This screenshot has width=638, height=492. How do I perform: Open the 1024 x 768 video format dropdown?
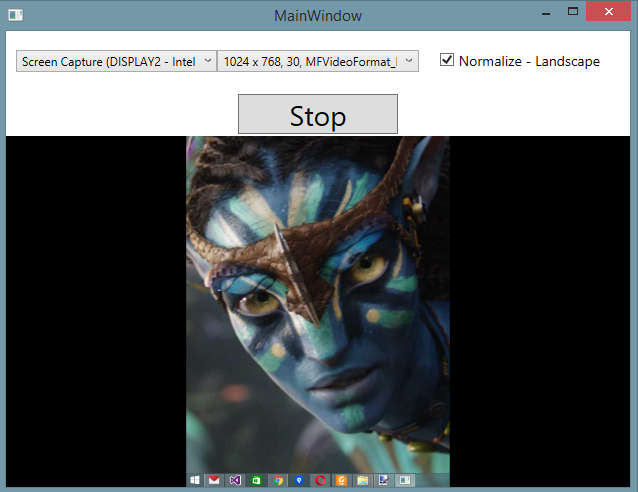click(318, 61)
